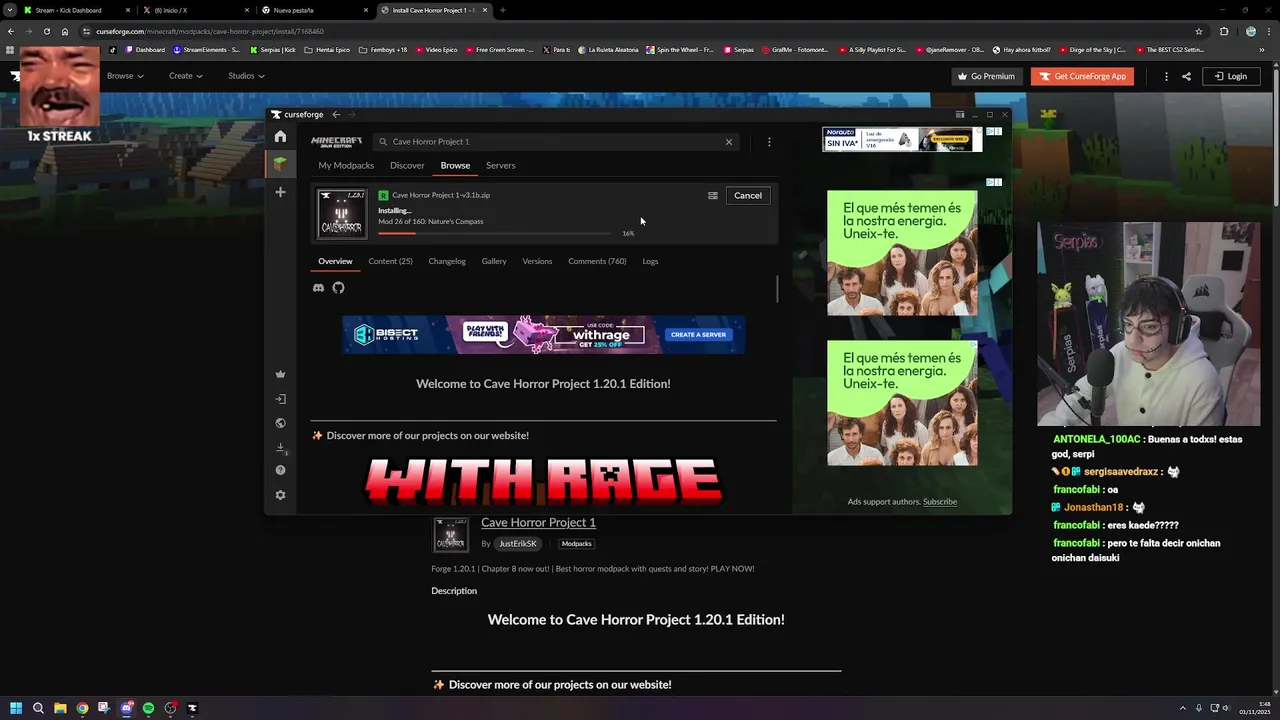The image size is (1280, 720).
Task: Open the Serpias | Kick bookmark
Action: pos(273,49)
